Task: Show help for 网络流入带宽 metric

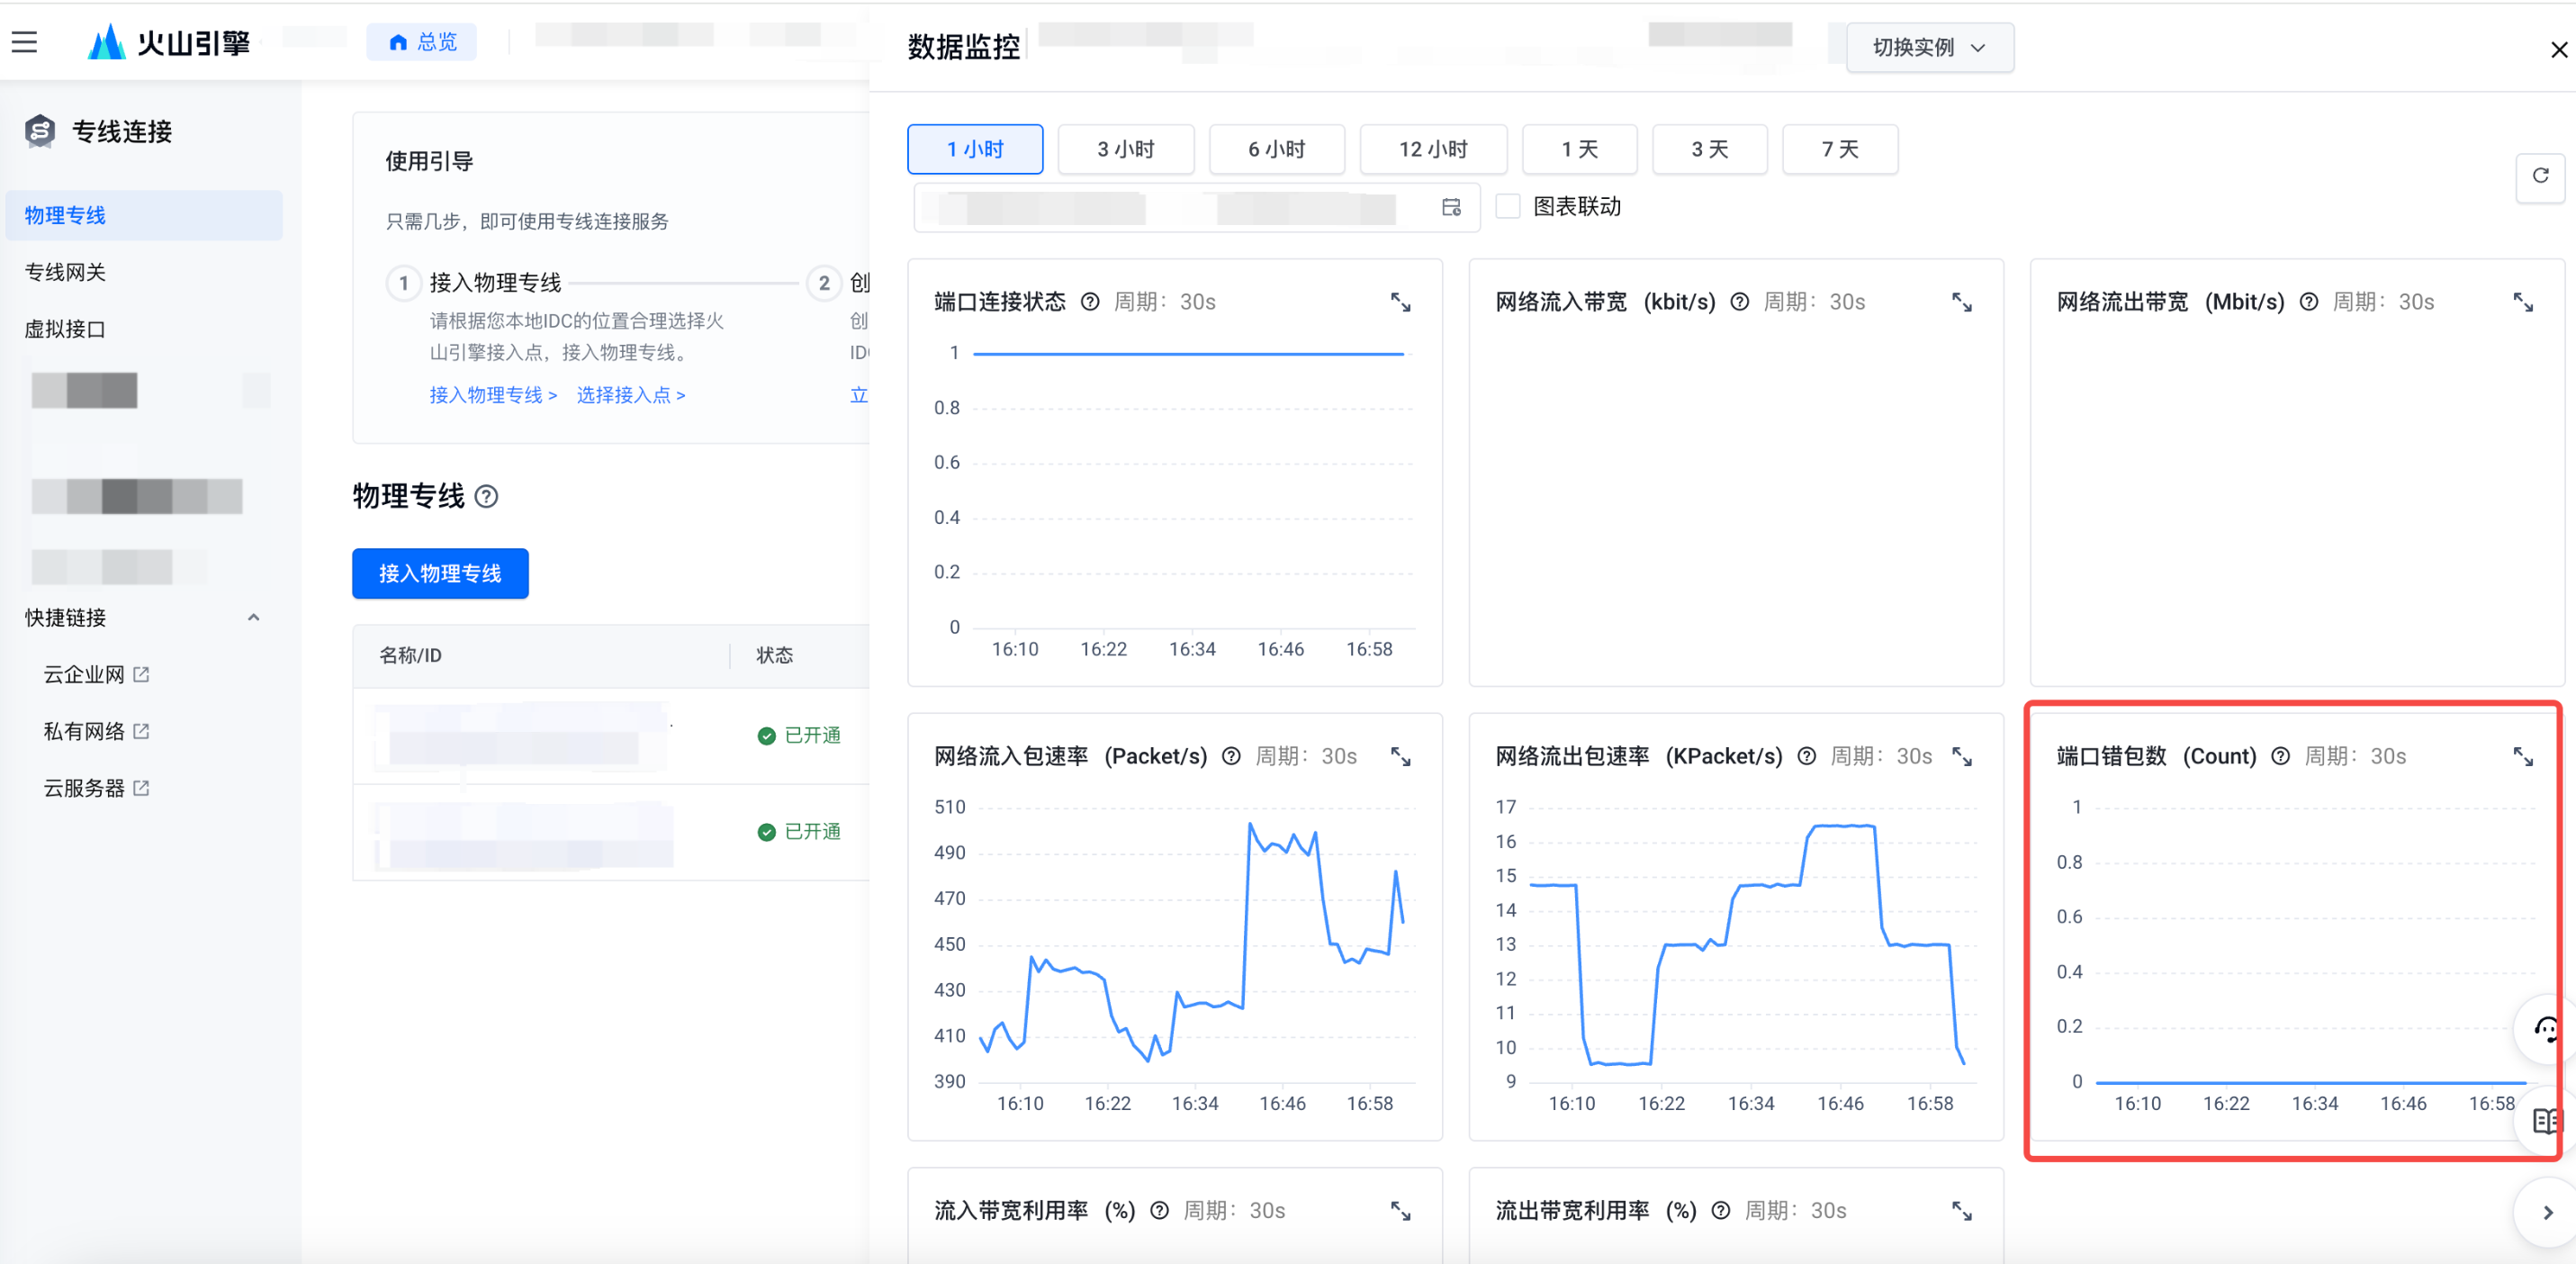Action: 1740,302
